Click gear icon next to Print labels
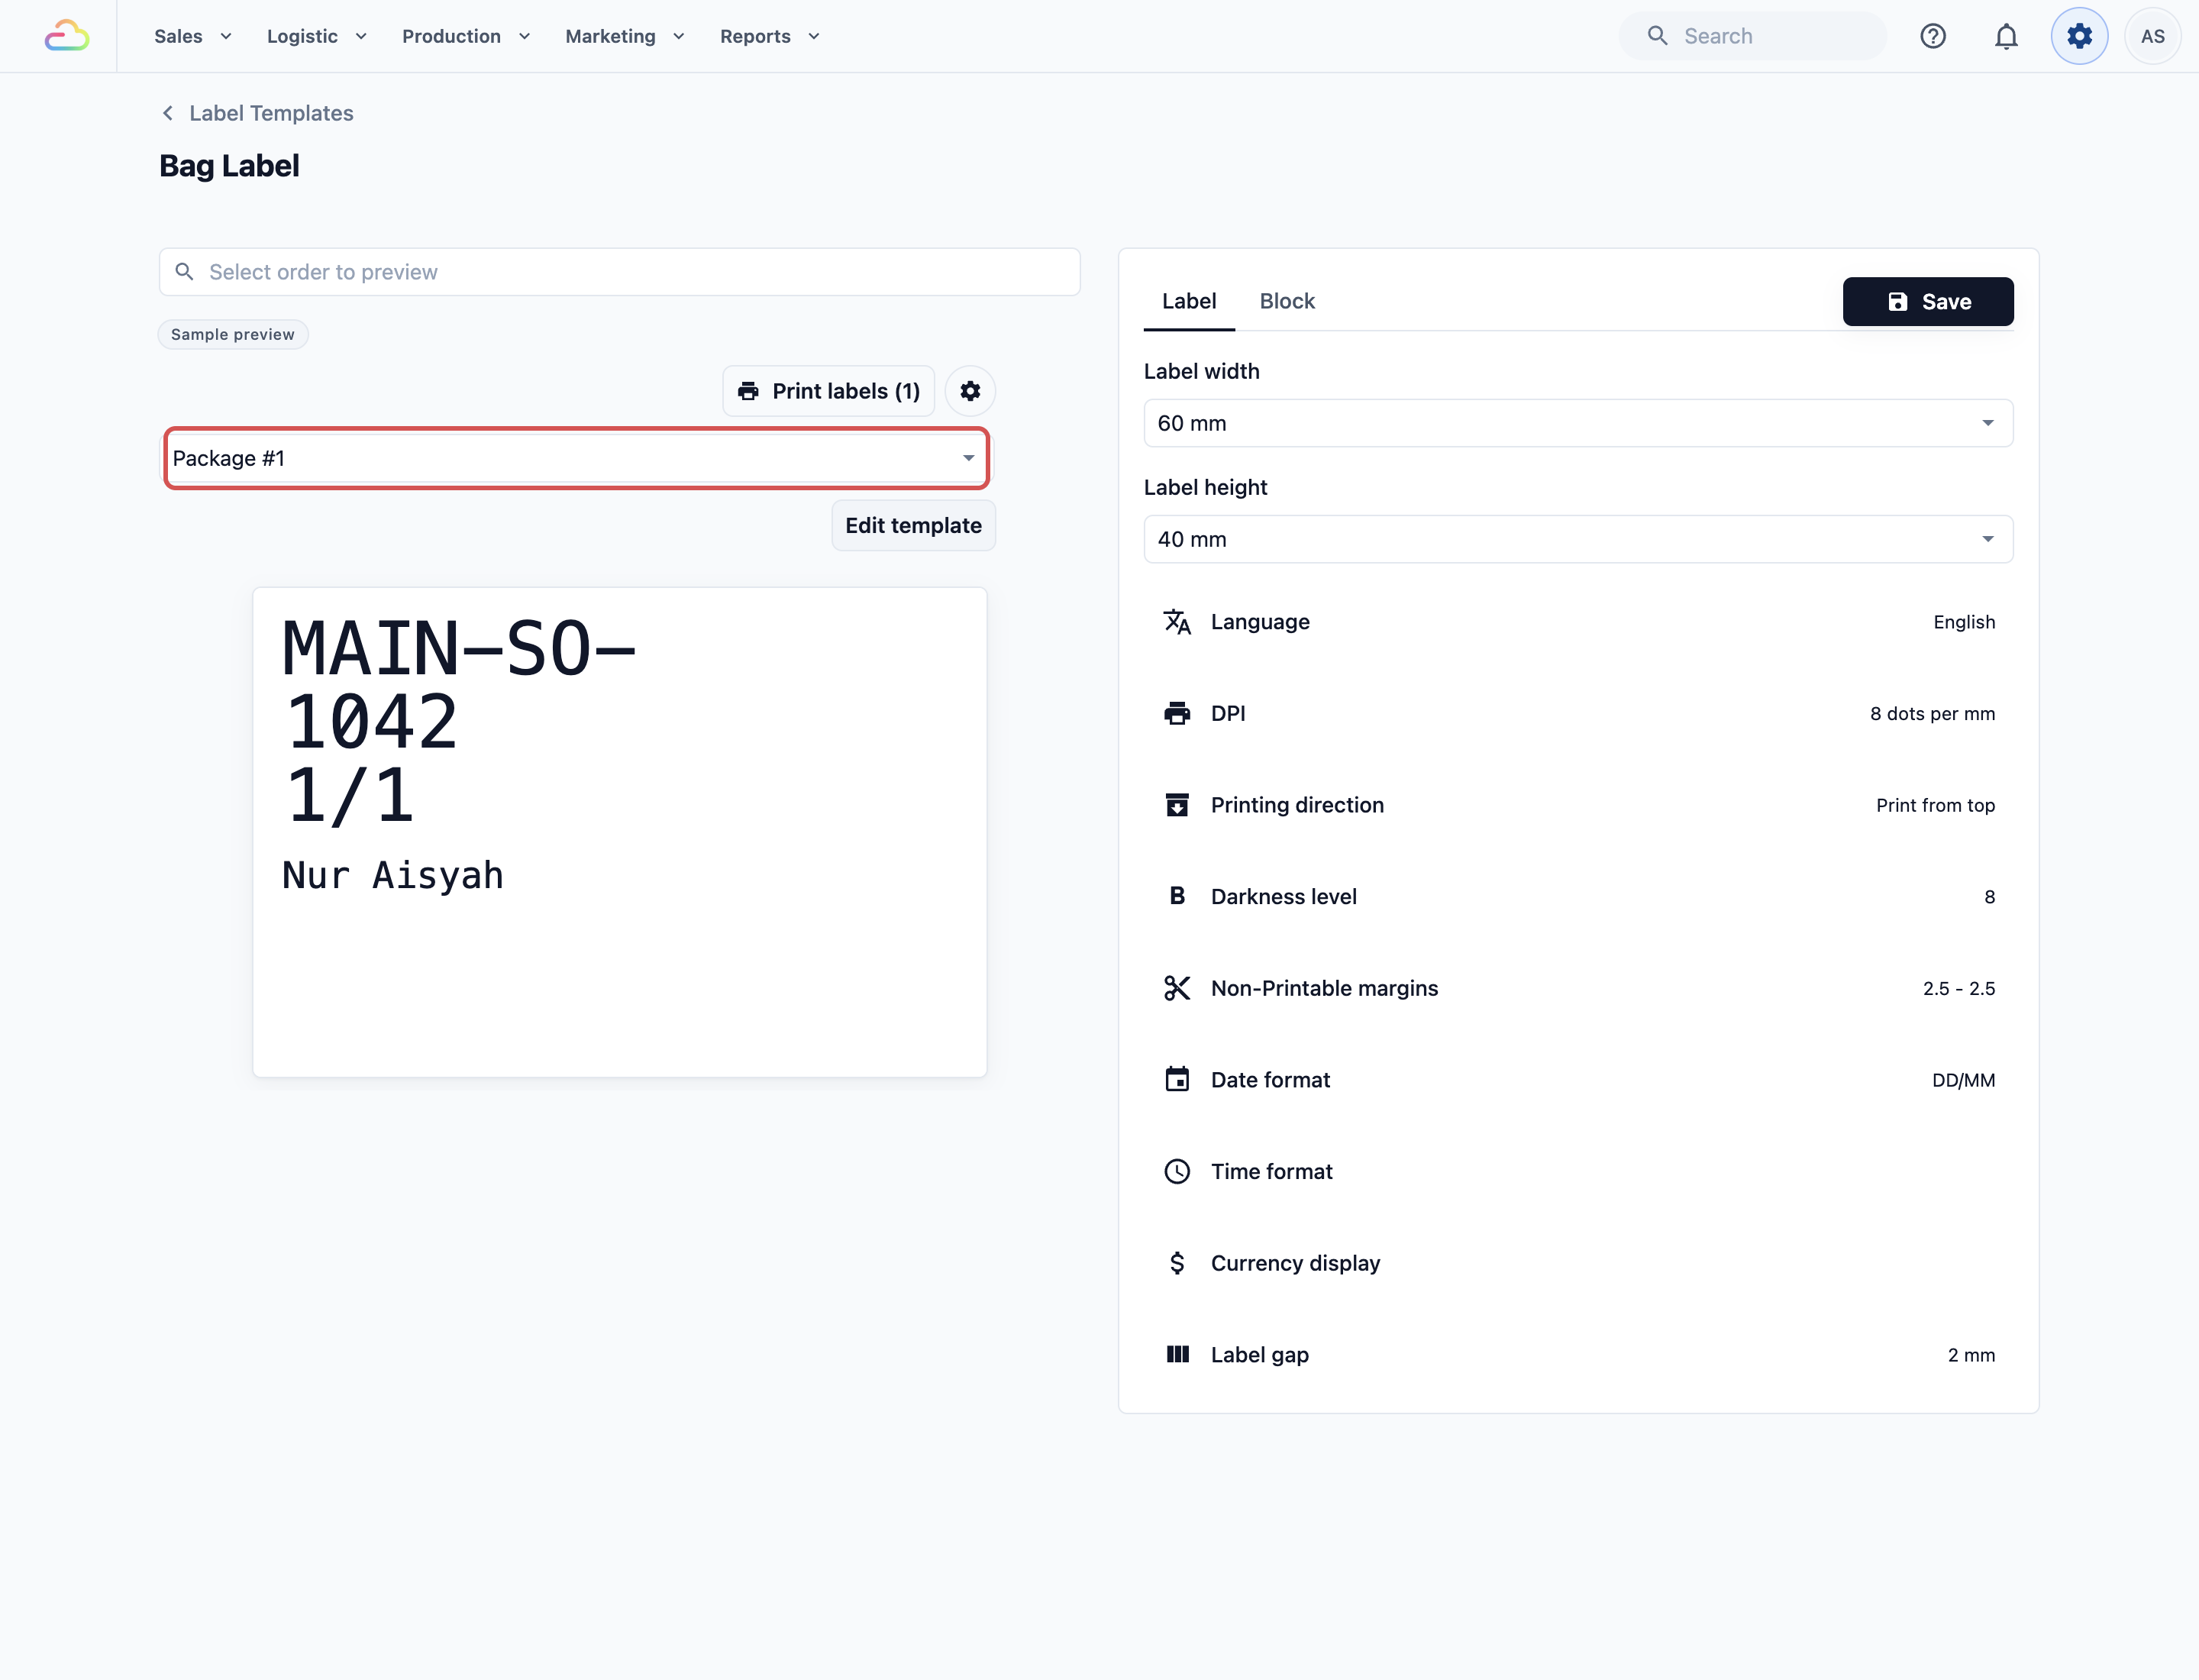2199x1680 pixels. (x=969, y=391)
